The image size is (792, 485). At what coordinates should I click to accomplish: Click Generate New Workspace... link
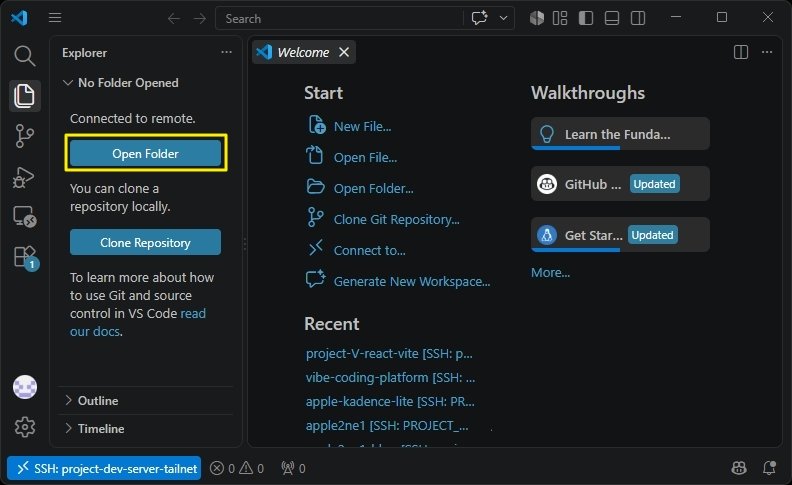point(412,281)
